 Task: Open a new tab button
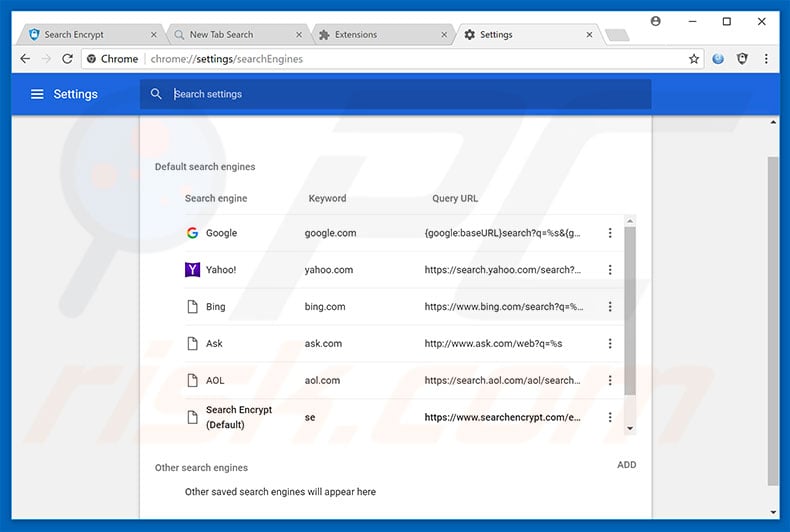coord(617,35)
